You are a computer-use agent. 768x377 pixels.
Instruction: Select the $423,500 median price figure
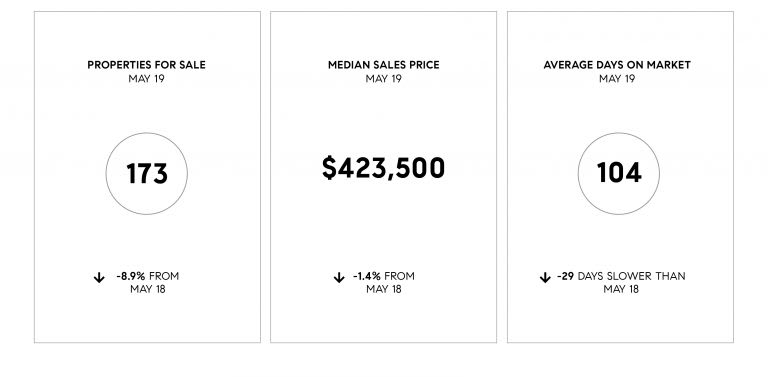(x=384, y=168)
